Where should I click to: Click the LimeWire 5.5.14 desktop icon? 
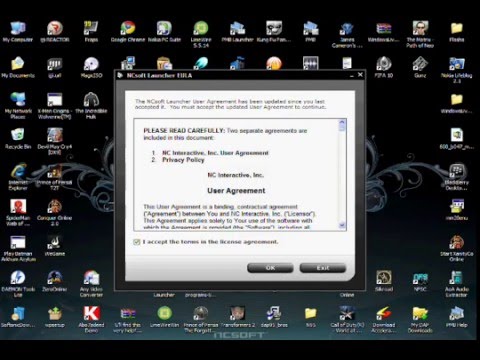click(201, 34)
